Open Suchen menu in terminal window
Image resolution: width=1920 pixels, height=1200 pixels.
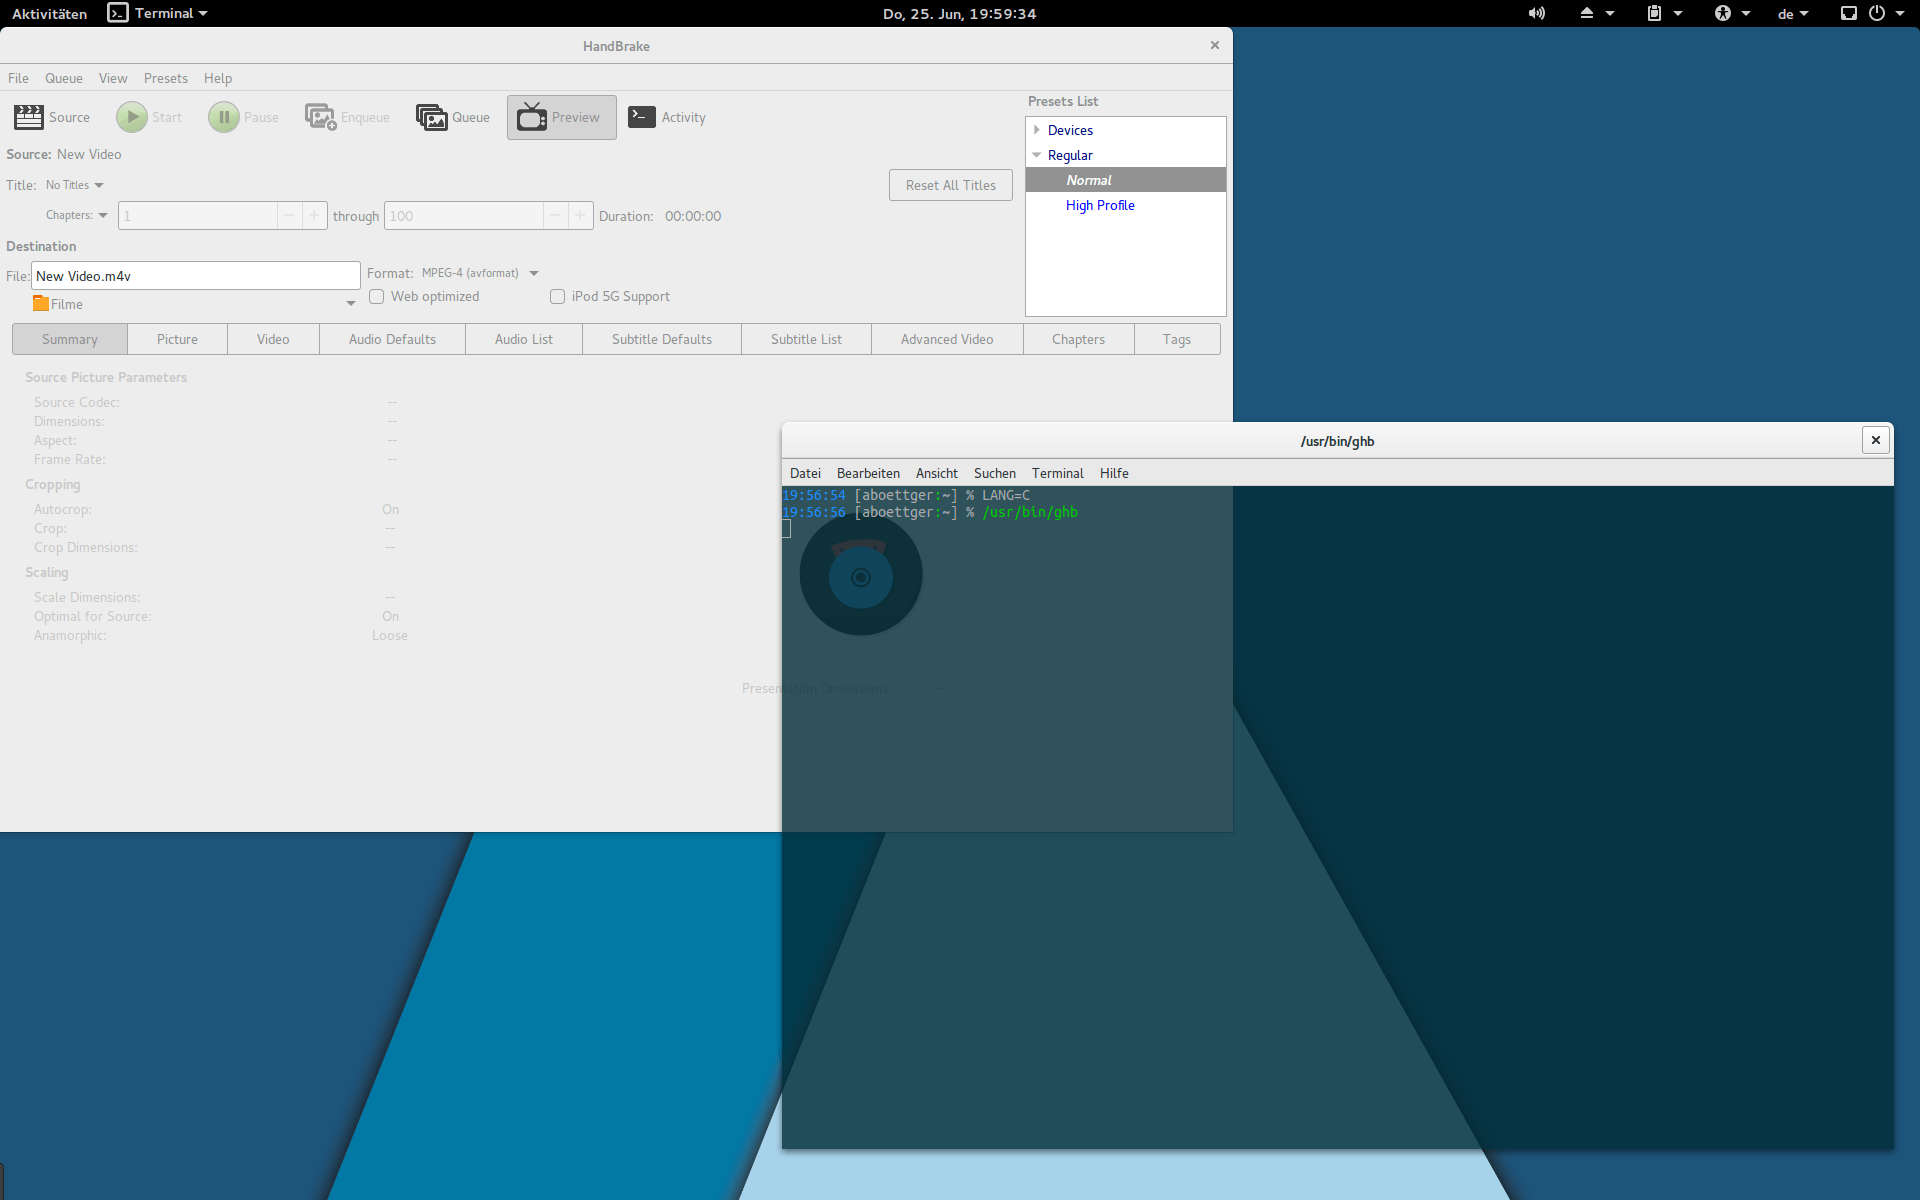click(995, 473)
